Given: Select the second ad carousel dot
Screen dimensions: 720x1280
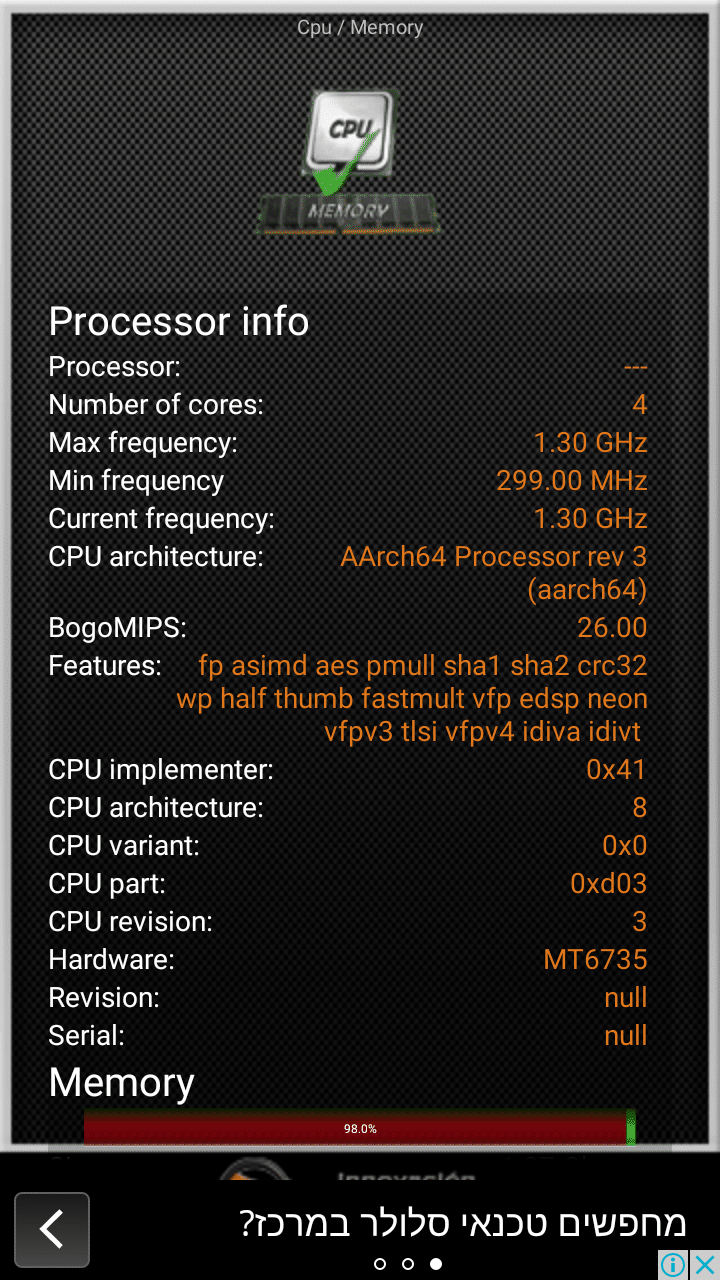Looking at the screenshot, I should click(x=408, y=1264).
